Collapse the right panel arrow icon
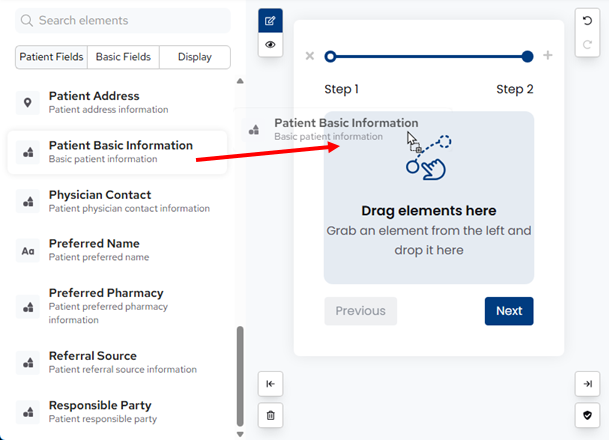Viewport: 609px width, 440px height. click(587, 384)
